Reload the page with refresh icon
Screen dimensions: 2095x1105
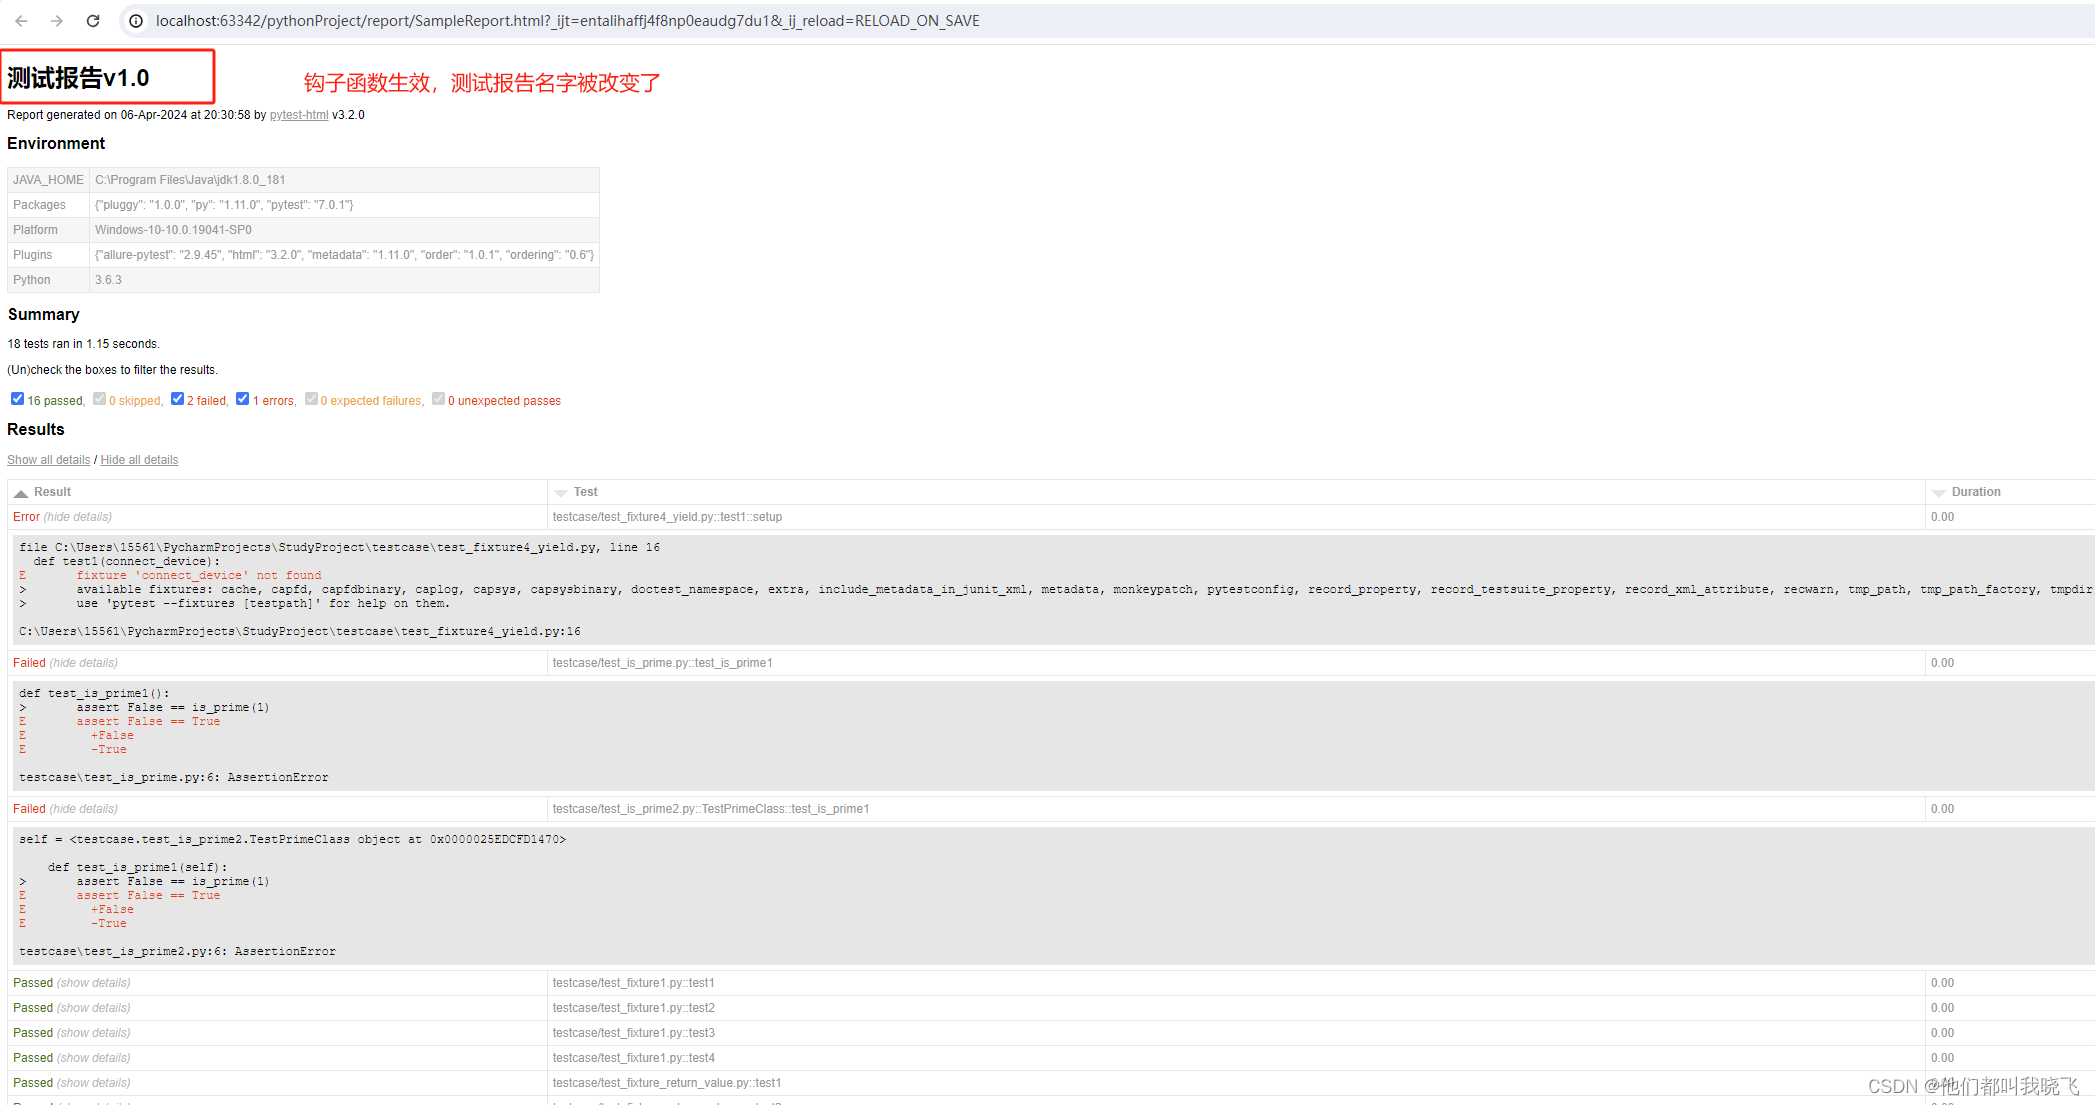pos(93,20)
